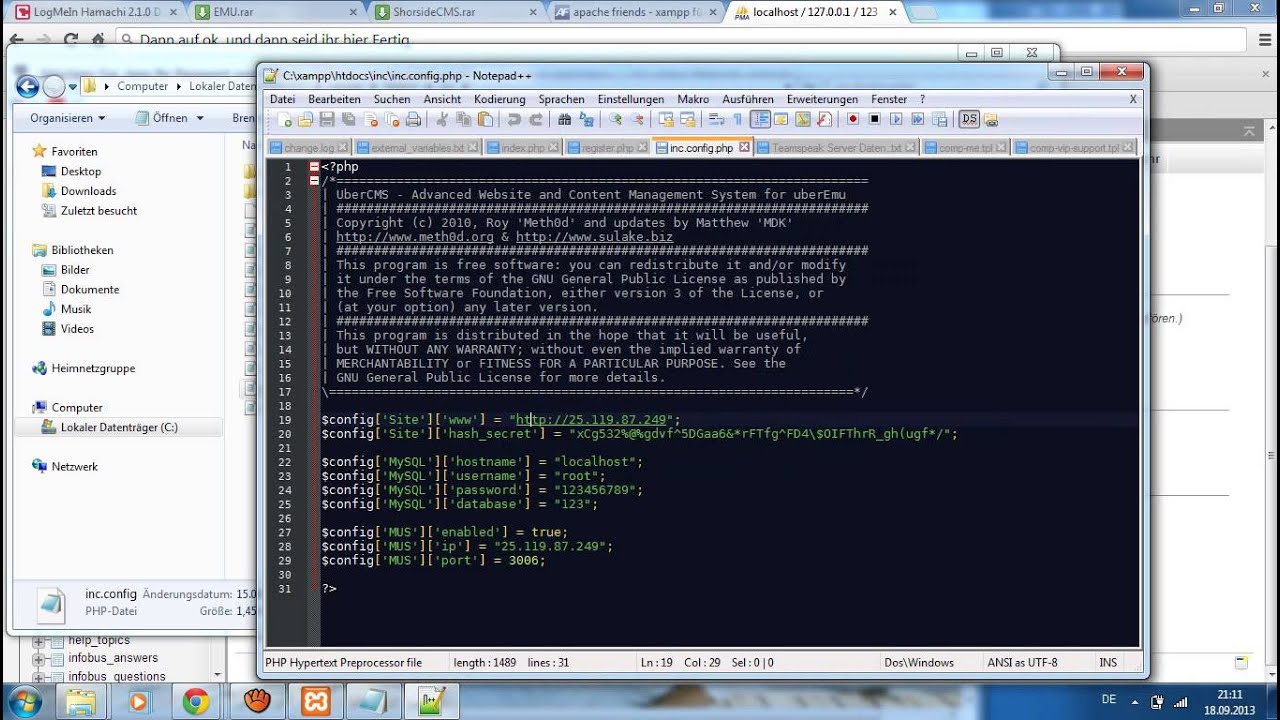Open the Erweiterungen menu
The image size is (1280, 720).
[822, 99]
